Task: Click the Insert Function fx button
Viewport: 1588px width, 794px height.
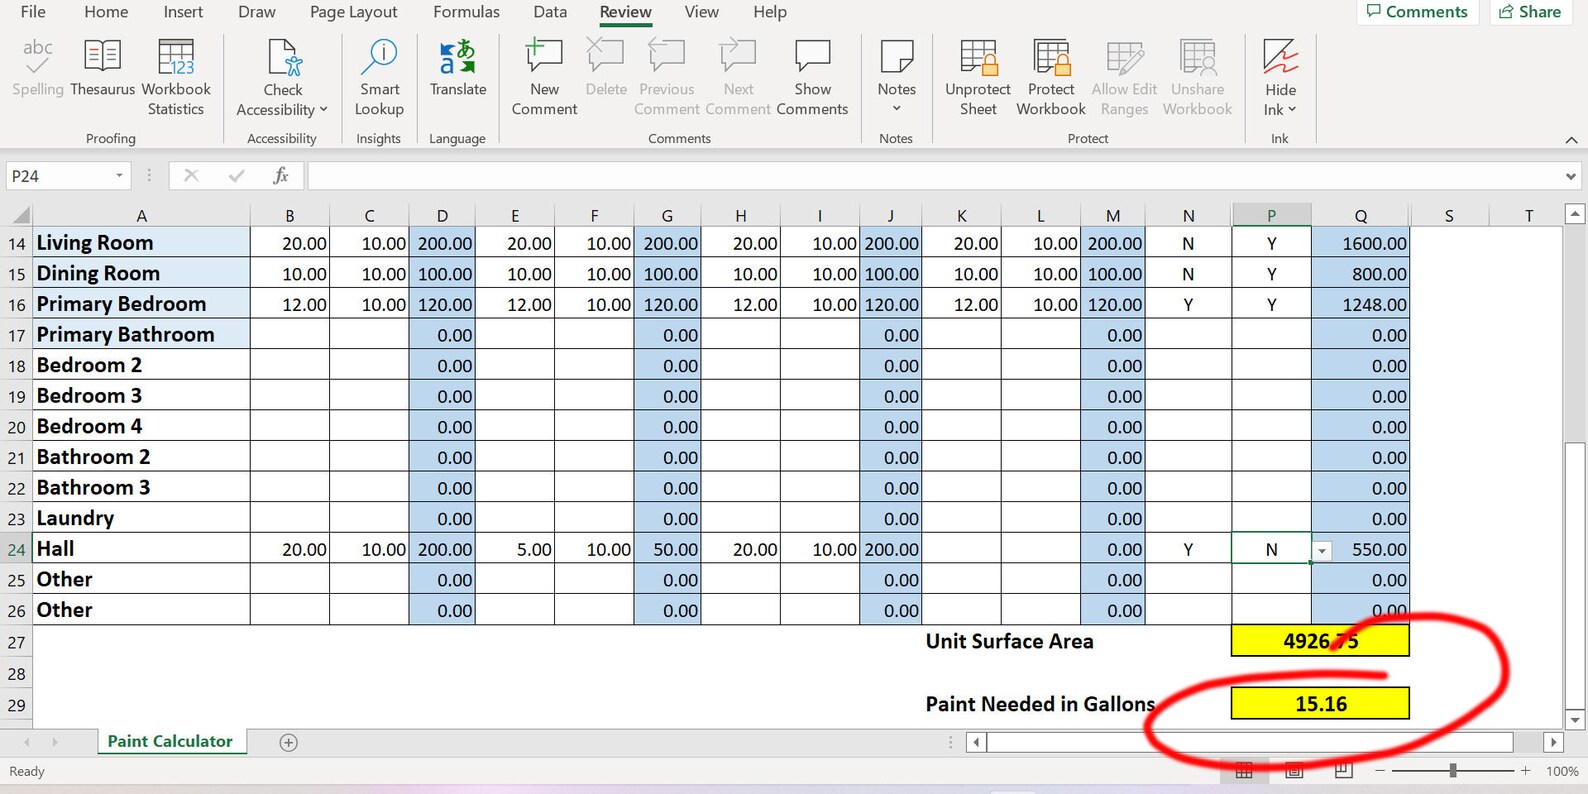Action: click(x=281, y=176)
